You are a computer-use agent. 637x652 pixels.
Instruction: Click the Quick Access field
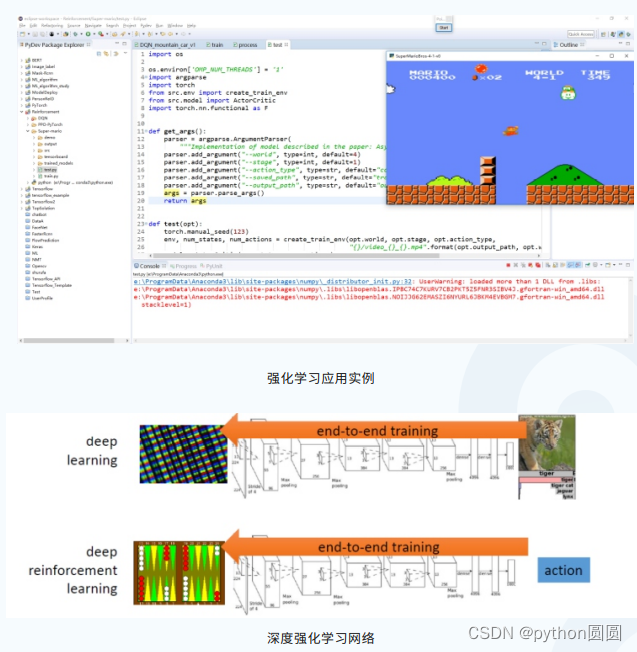click(x=580, y=34)
